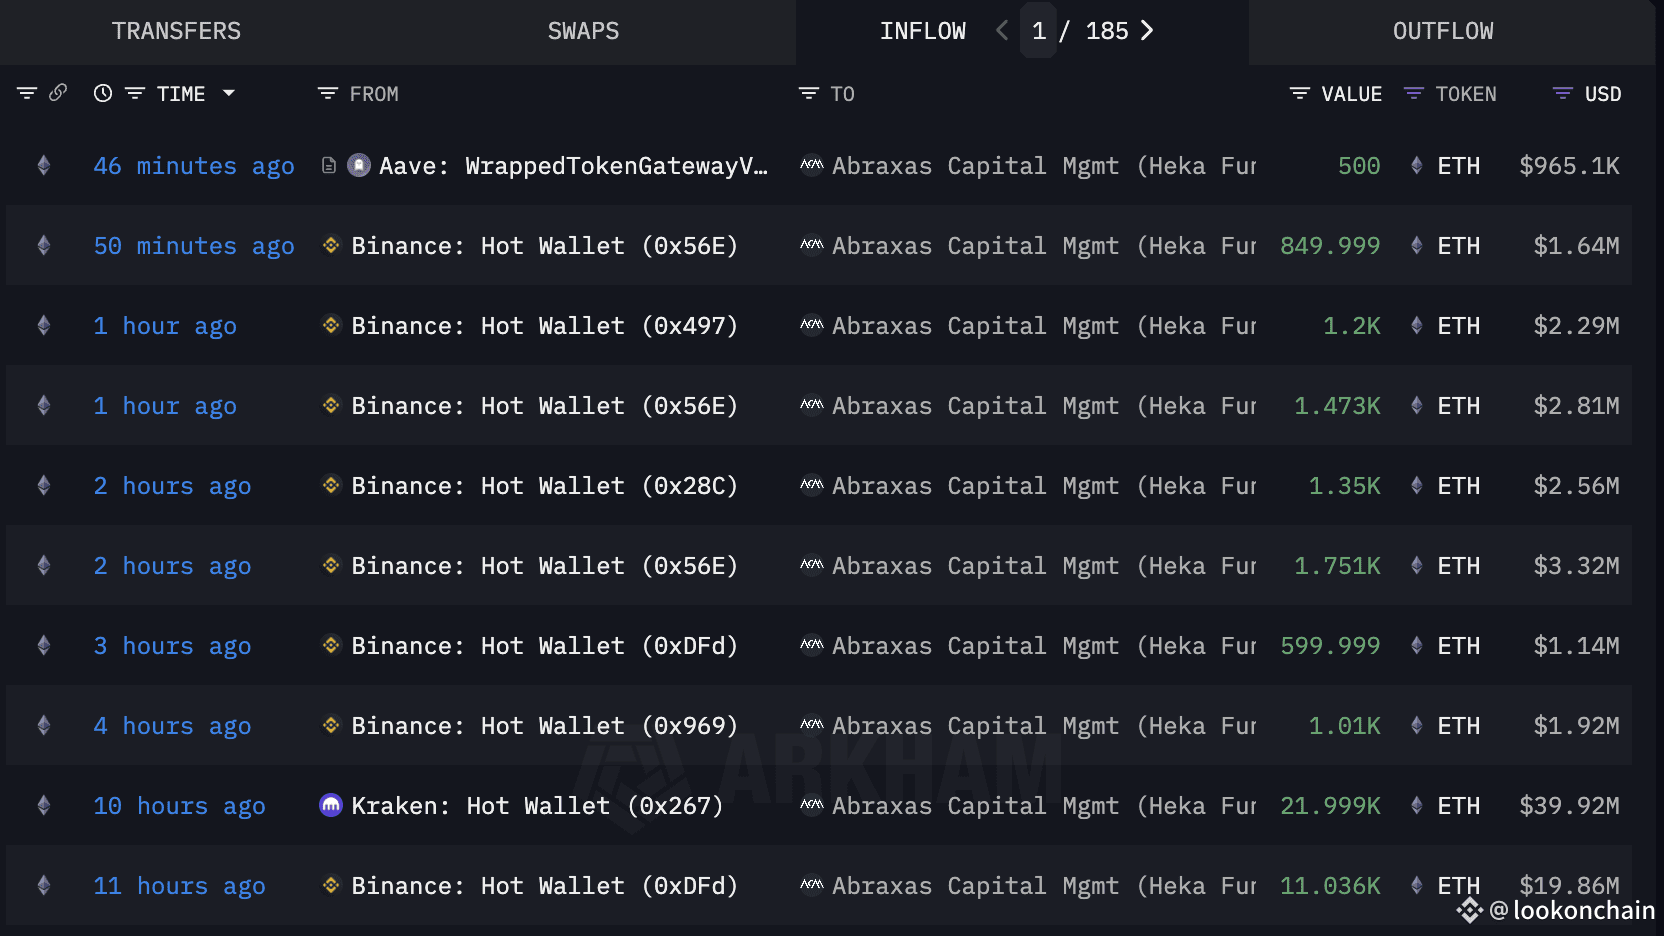The width and height of the screenshot is (1664, 936).
Task: Click the page number input showing 1
Action: pos(1039,31)
